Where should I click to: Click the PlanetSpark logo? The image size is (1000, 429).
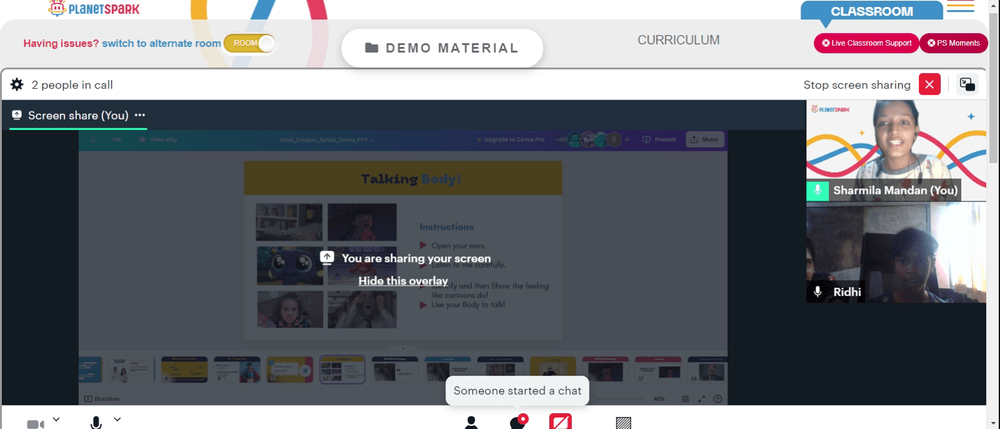[93, 8]
